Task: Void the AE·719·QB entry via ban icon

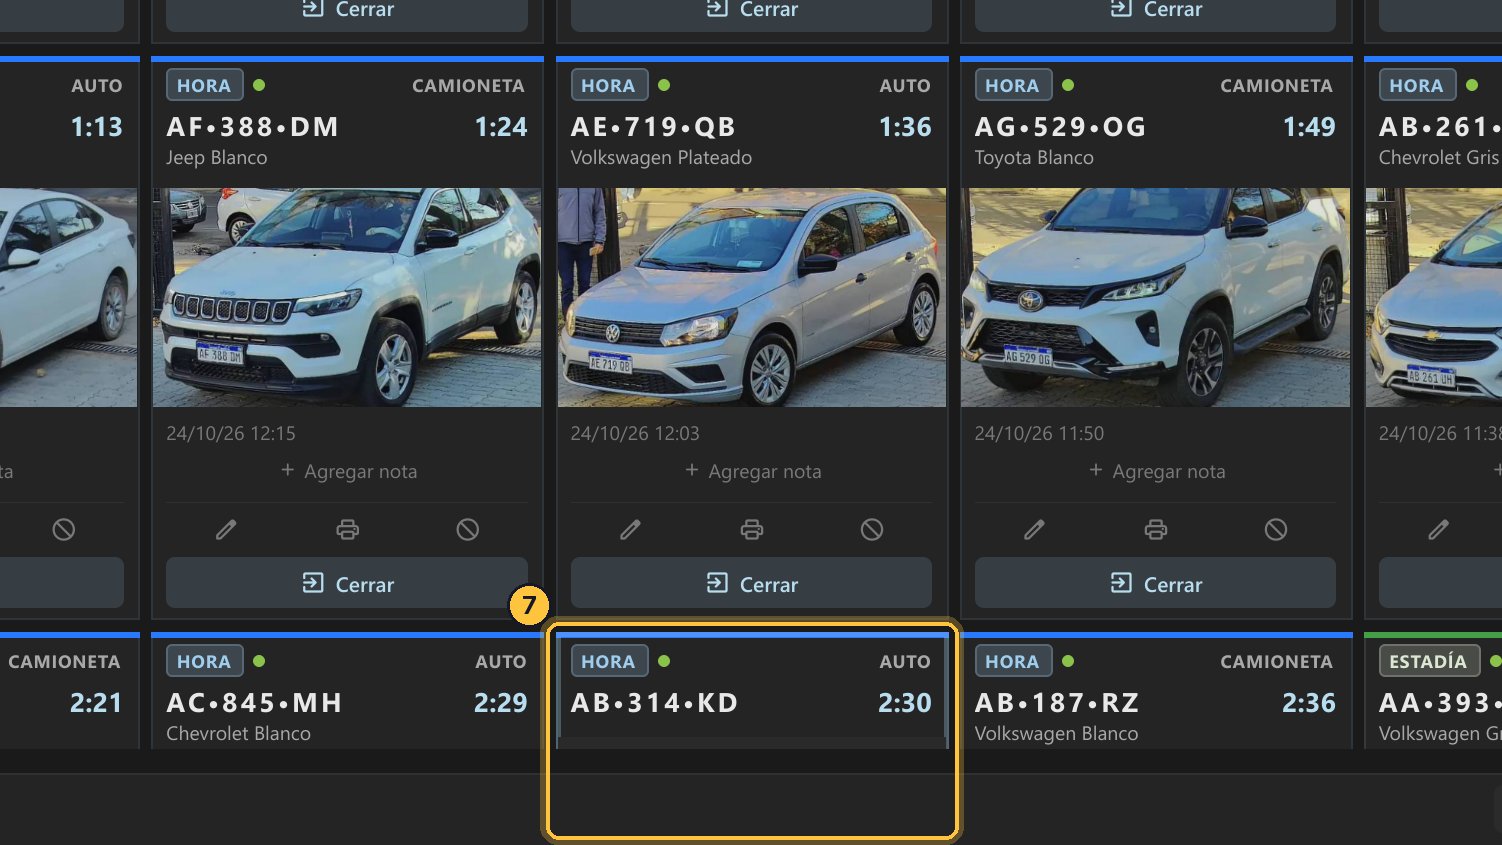Action: (x=872, y=529)
